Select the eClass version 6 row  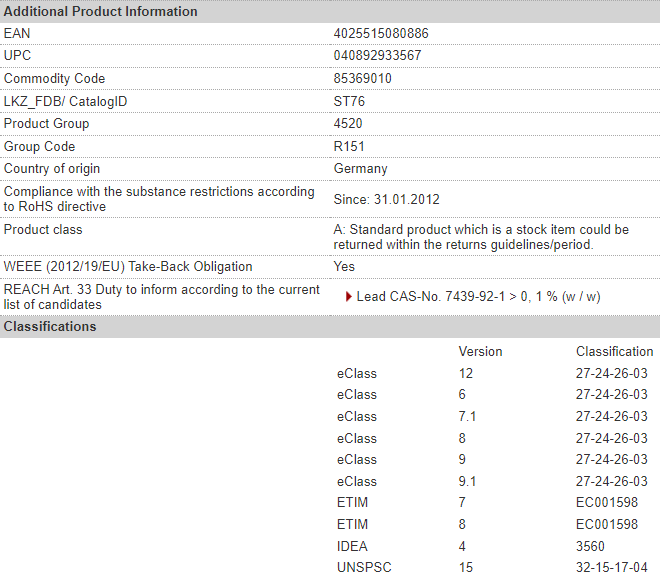click(x=492, y=394)
